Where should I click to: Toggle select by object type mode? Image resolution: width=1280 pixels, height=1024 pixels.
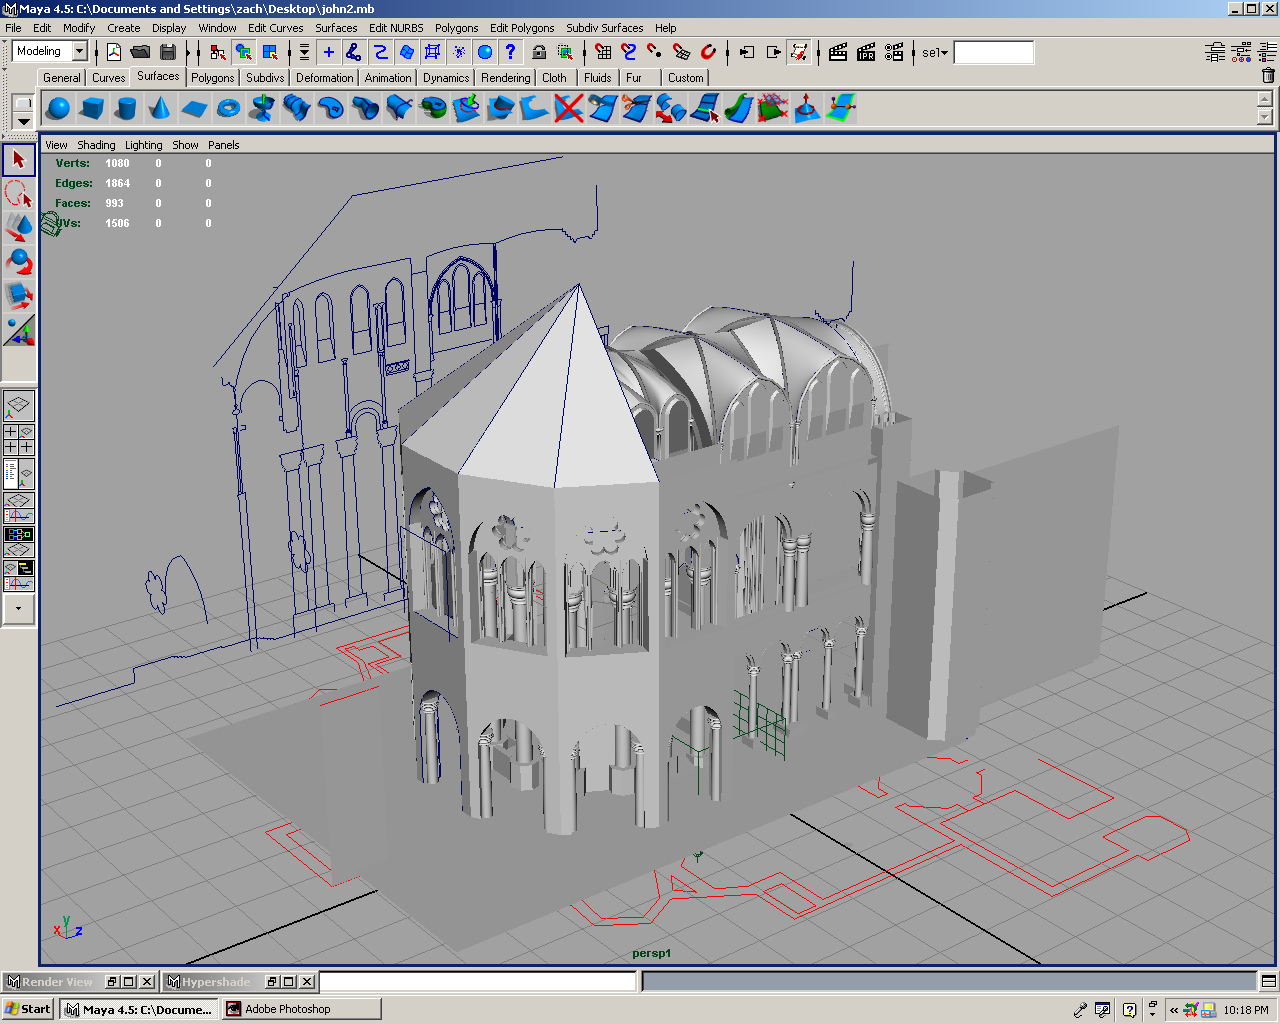(x=244, y=52)
